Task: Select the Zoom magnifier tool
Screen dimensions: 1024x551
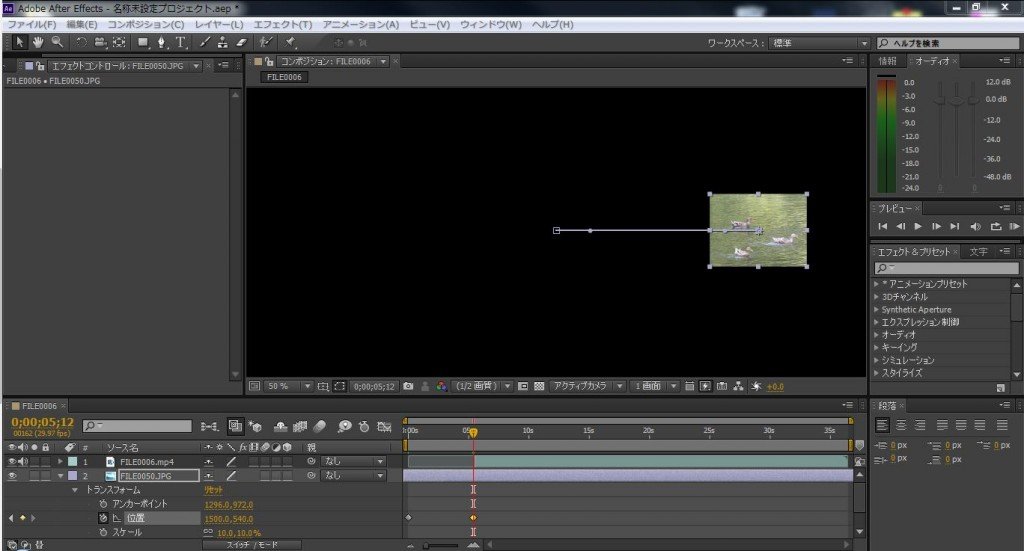Action: [x=57, y=42]
